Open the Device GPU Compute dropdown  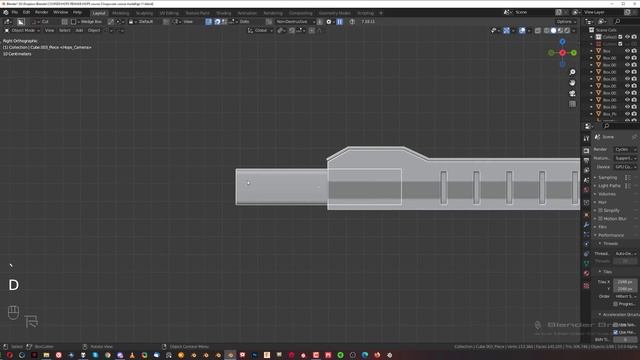(626, 167)
